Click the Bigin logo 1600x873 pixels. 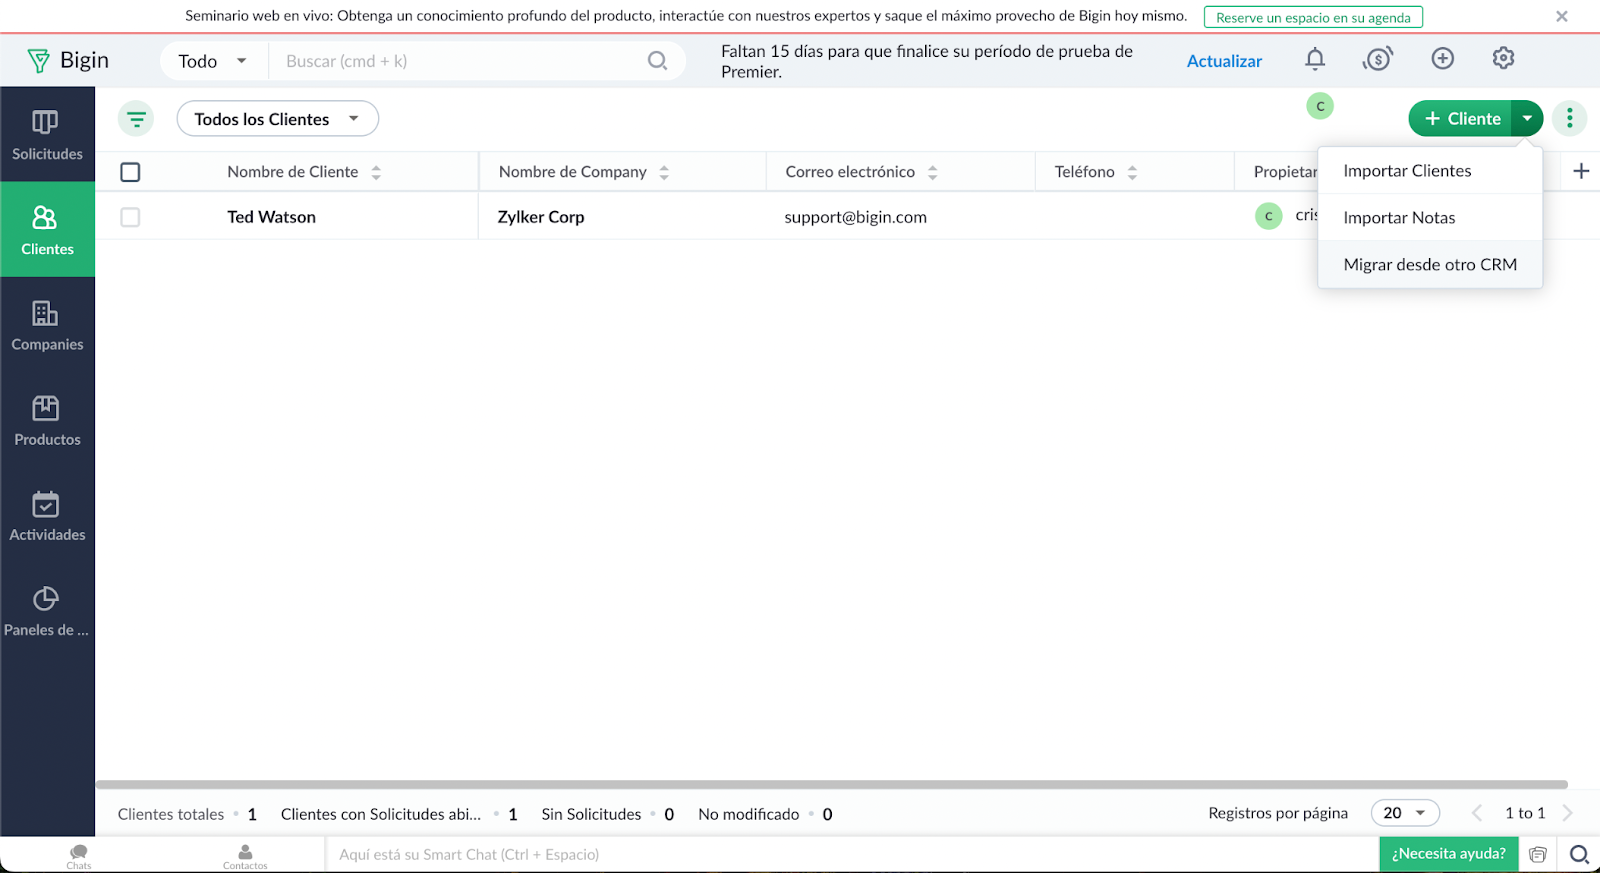pyautogui.click(x=68, y=61)
